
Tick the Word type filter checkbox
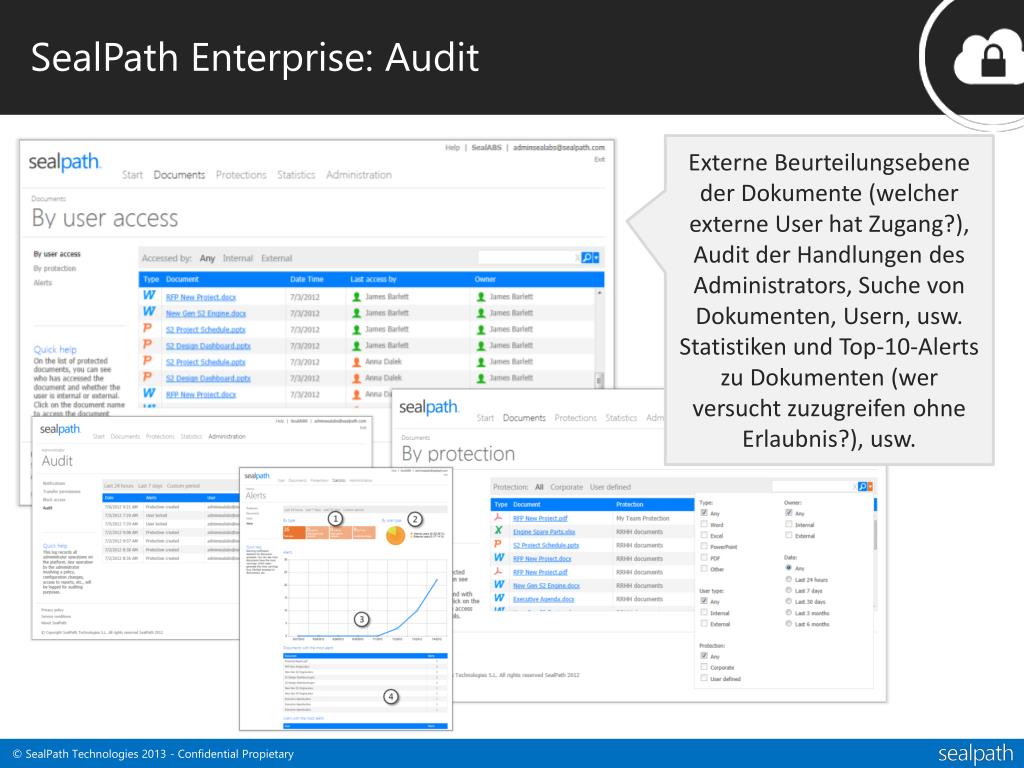tap(704, 524)
